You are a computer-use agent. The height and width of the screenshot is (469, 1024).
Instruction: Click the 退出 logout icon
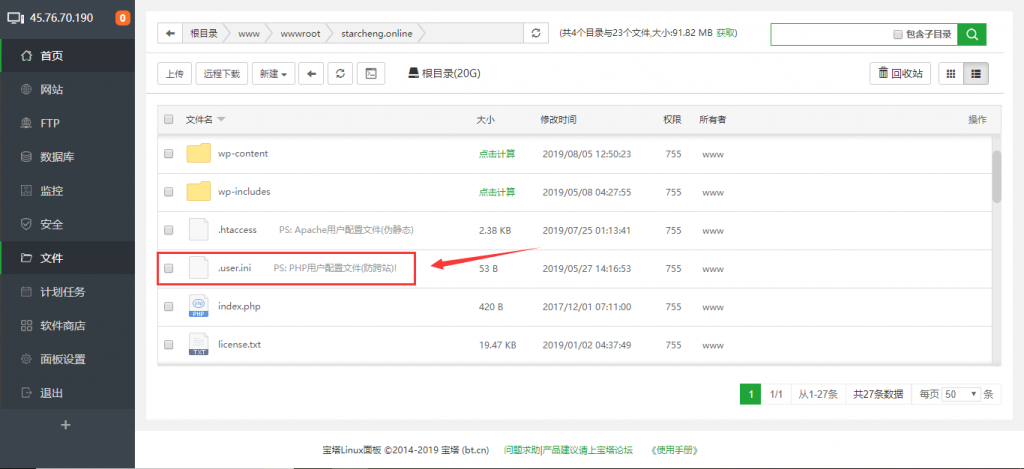click(x=26, y=393)
